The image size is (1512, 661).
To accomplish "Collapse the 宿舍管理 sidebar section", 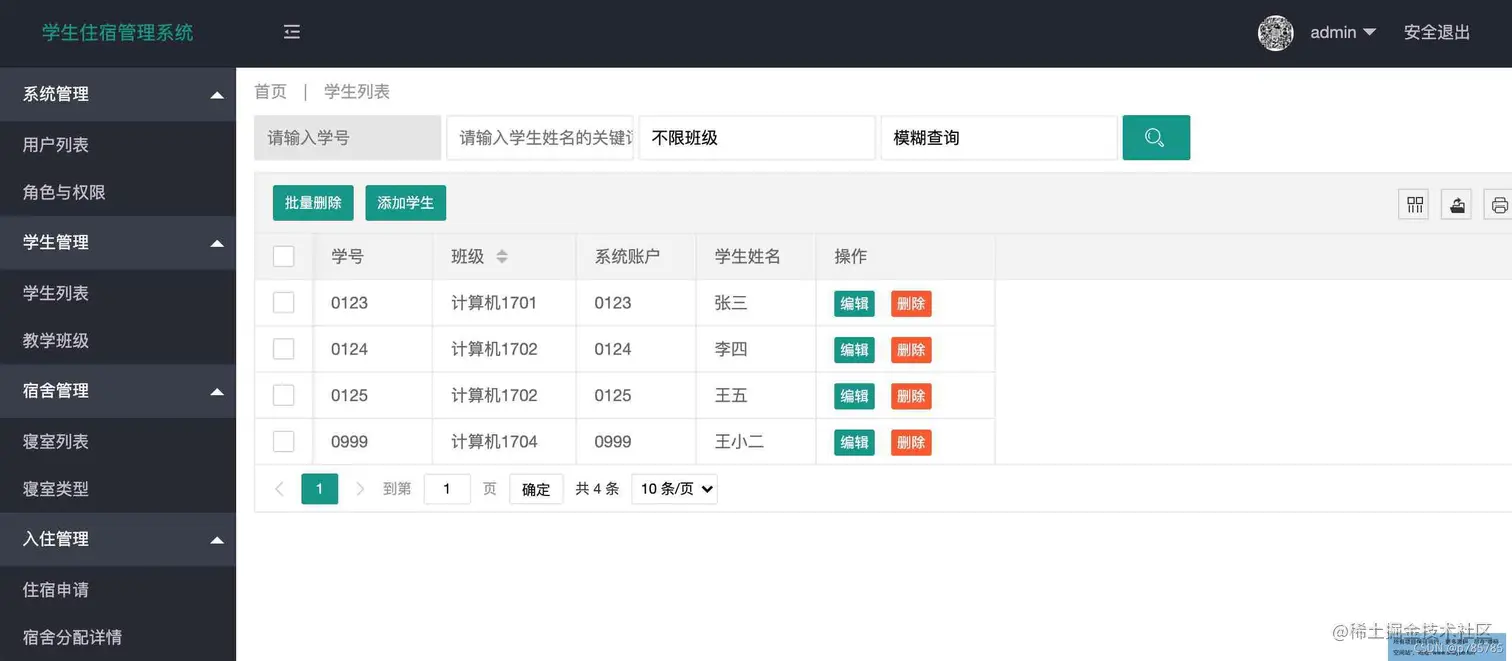I will click(x=117, y=390).
